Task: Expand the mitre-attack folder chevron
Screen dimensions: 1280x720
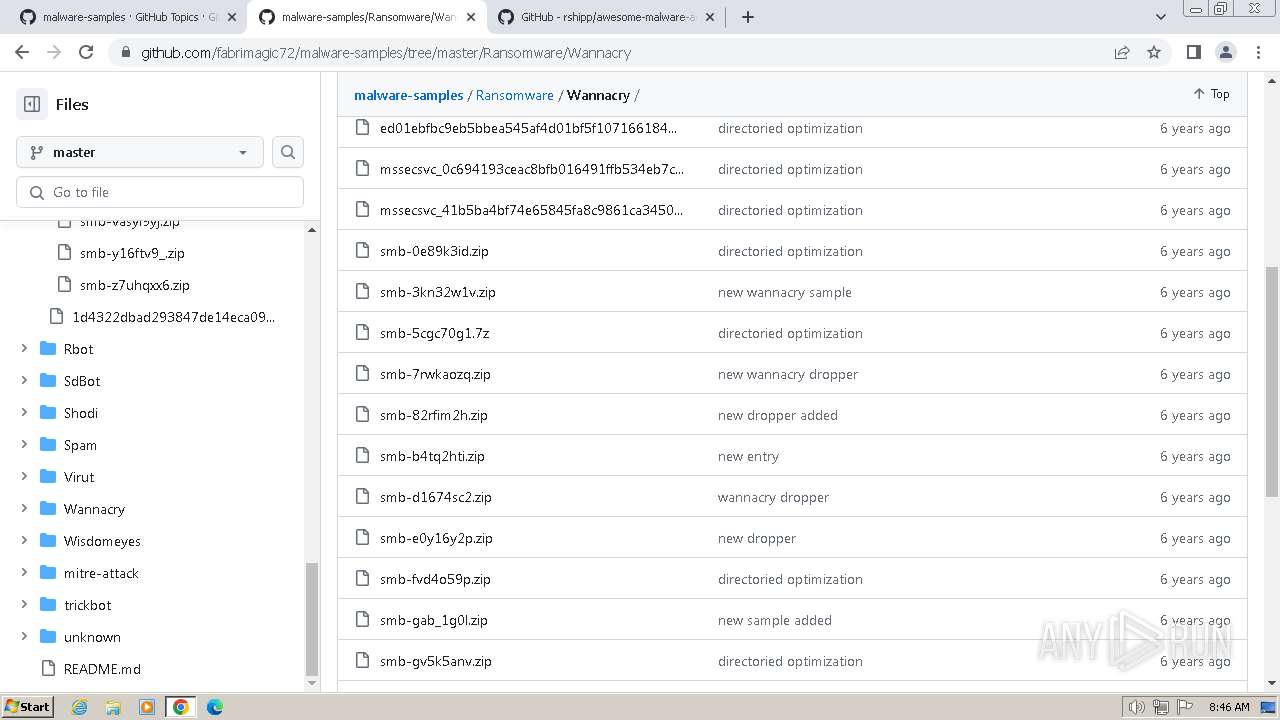Action: 24,573
